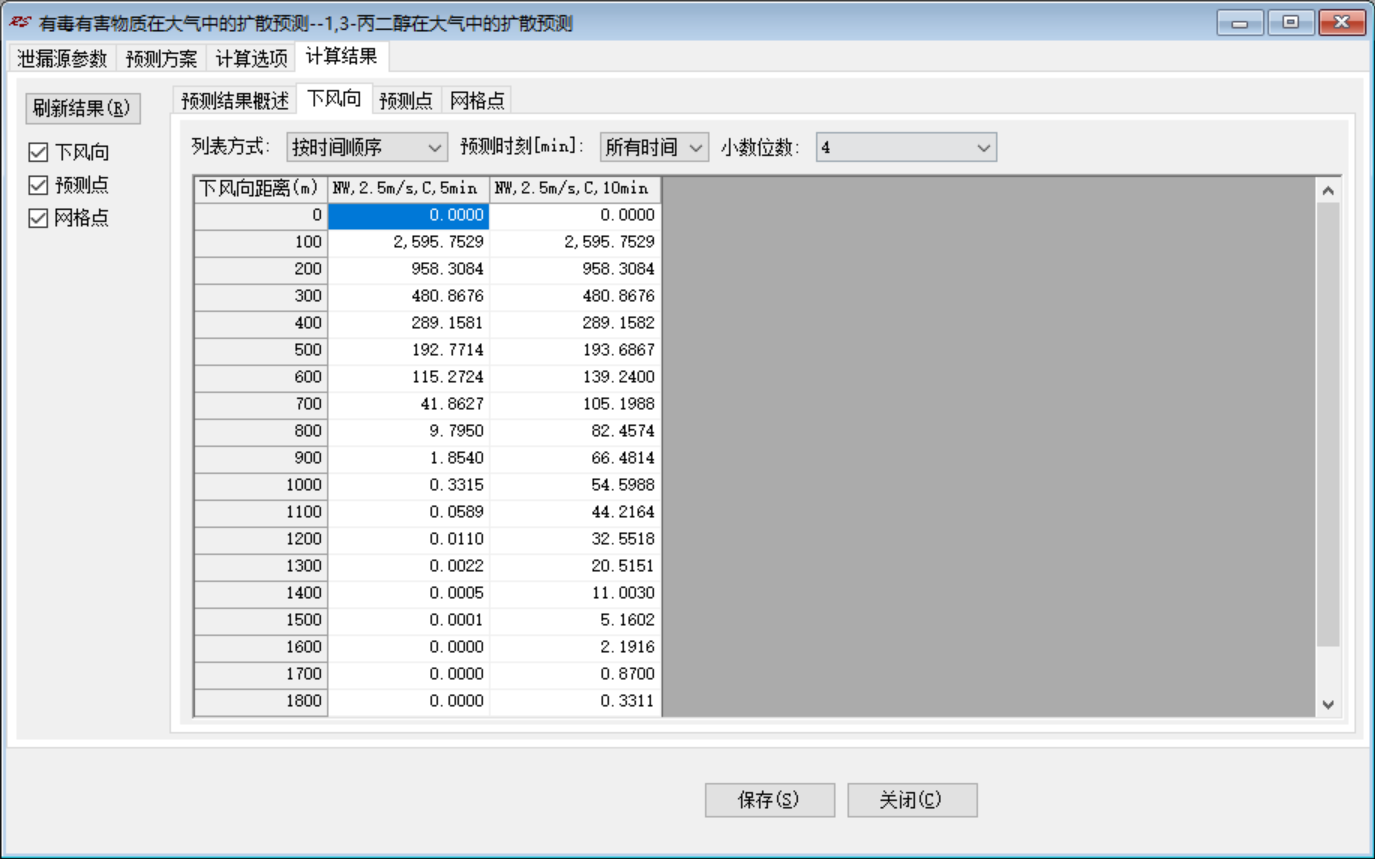Select cell 54.5988

[576, 485]
